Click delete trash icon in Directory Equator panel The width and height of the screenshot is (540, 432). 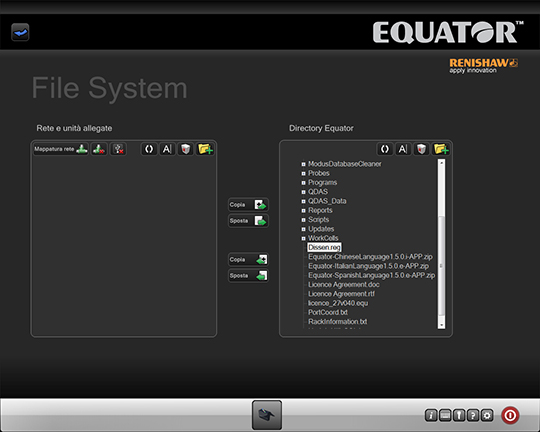click(421, 149)
